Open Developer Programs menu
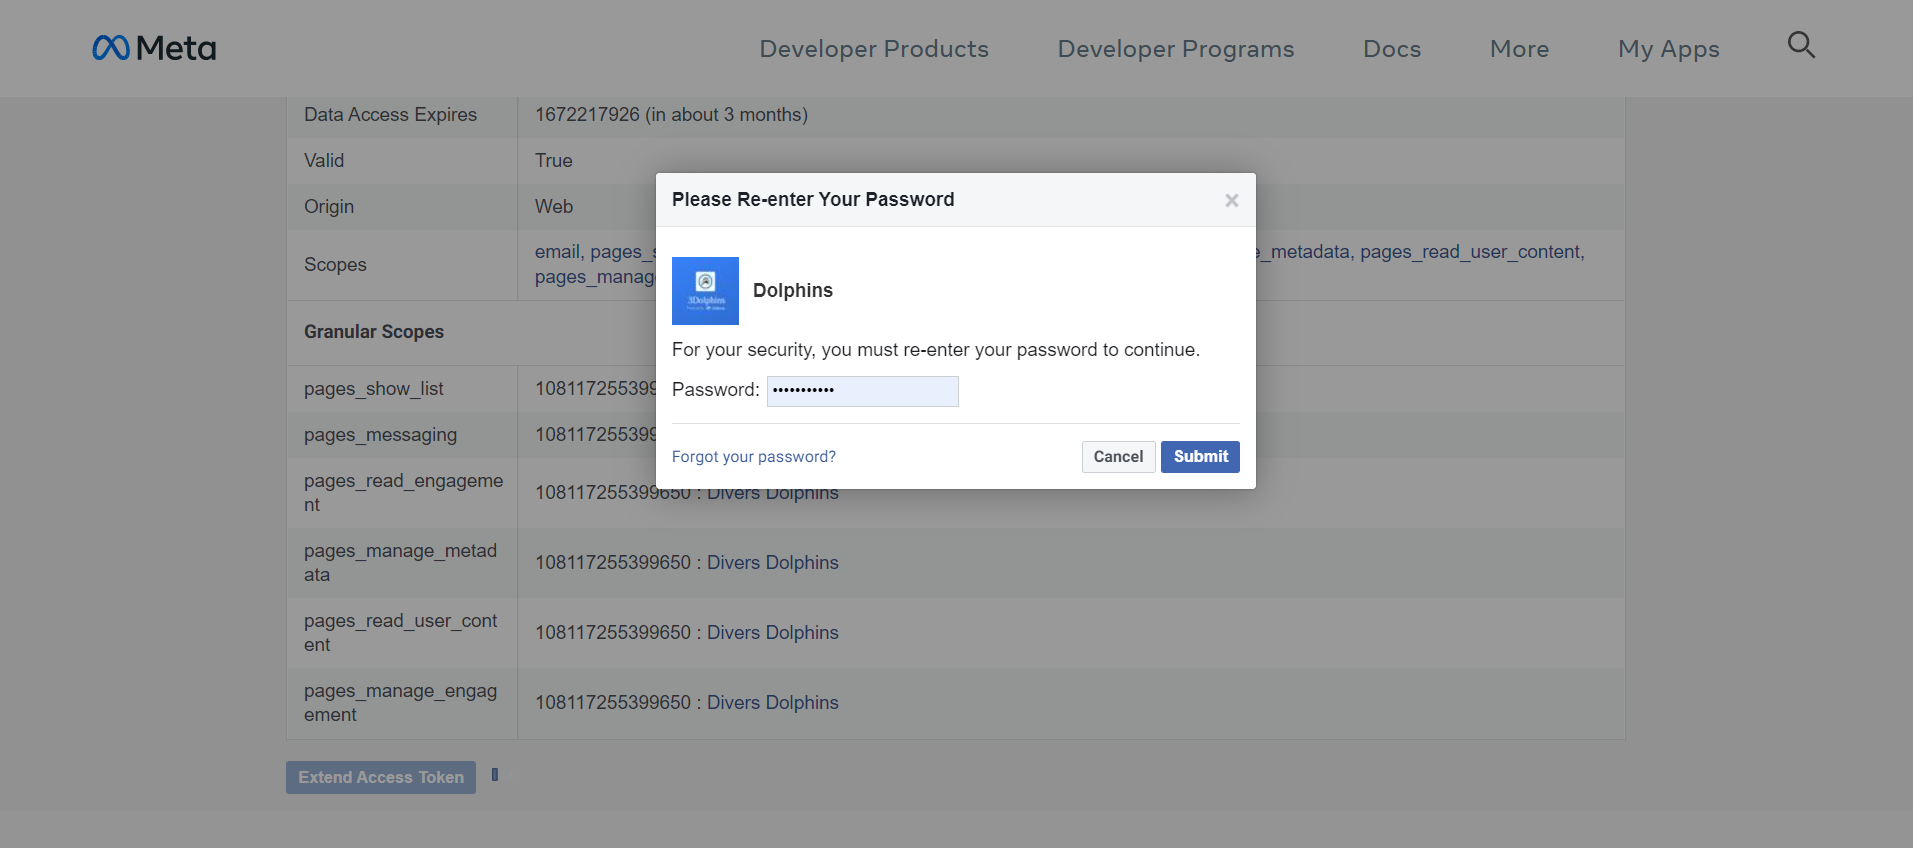Image resolution: width=1913 pixels, height=848 pixels. pos(1175,49)
